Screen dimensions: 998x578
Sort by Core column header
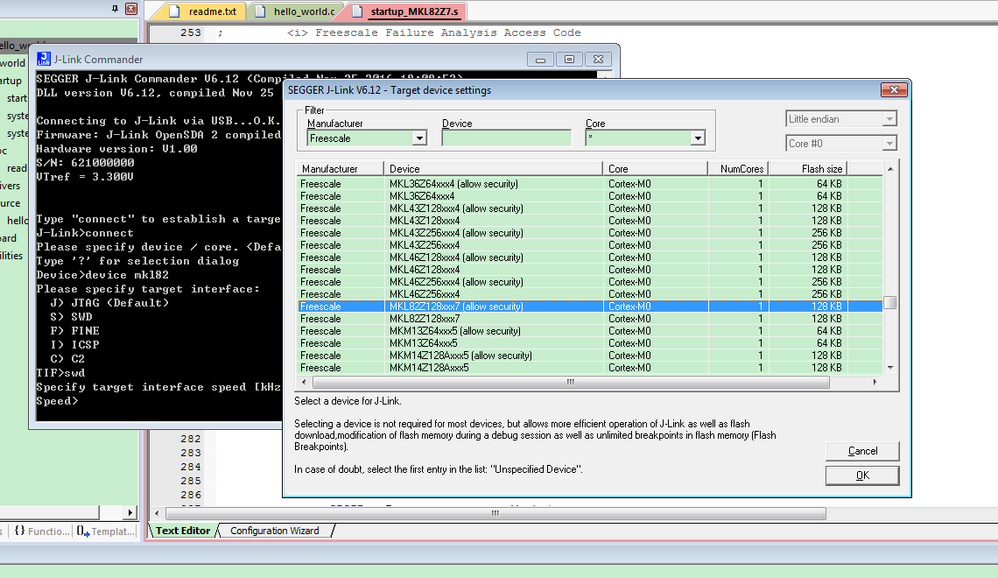coord(655,169)
